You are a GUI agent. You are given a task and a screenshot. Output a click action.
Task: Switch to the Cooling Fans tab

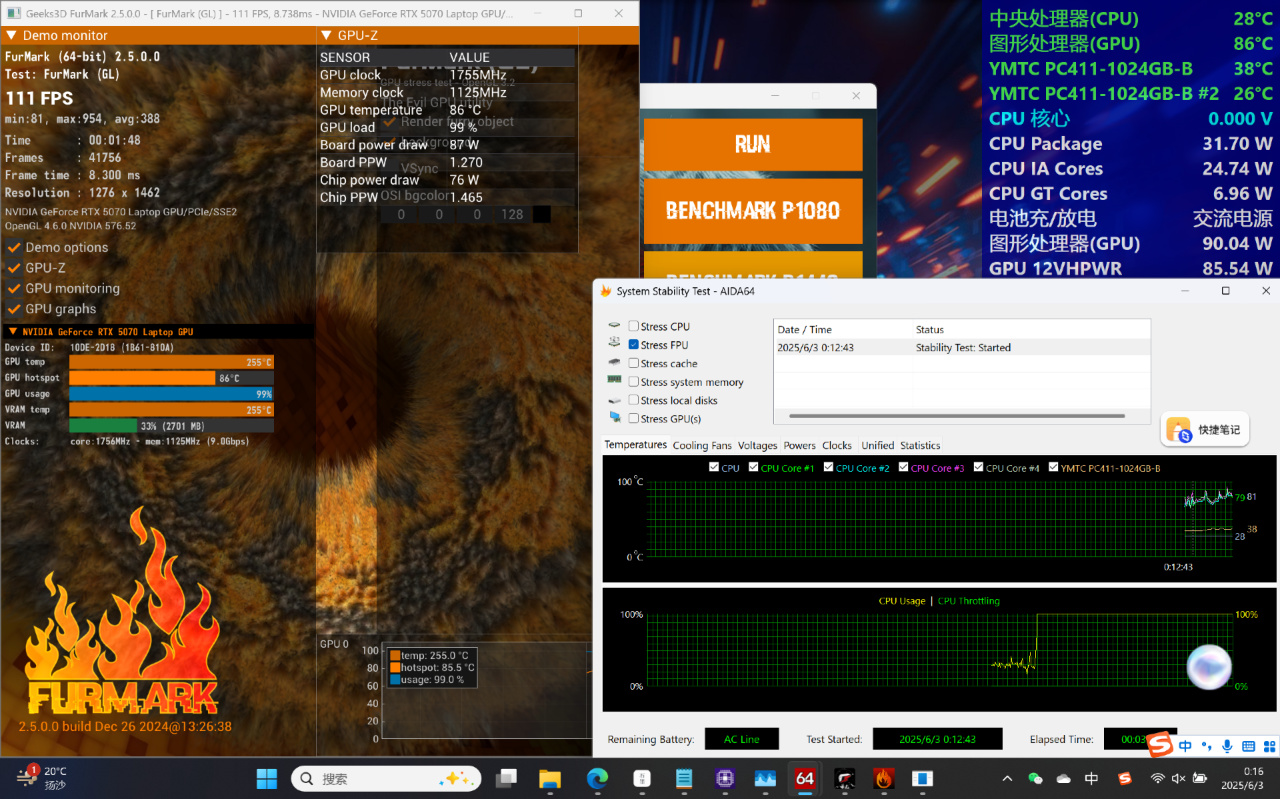click(x=702, y=445)
